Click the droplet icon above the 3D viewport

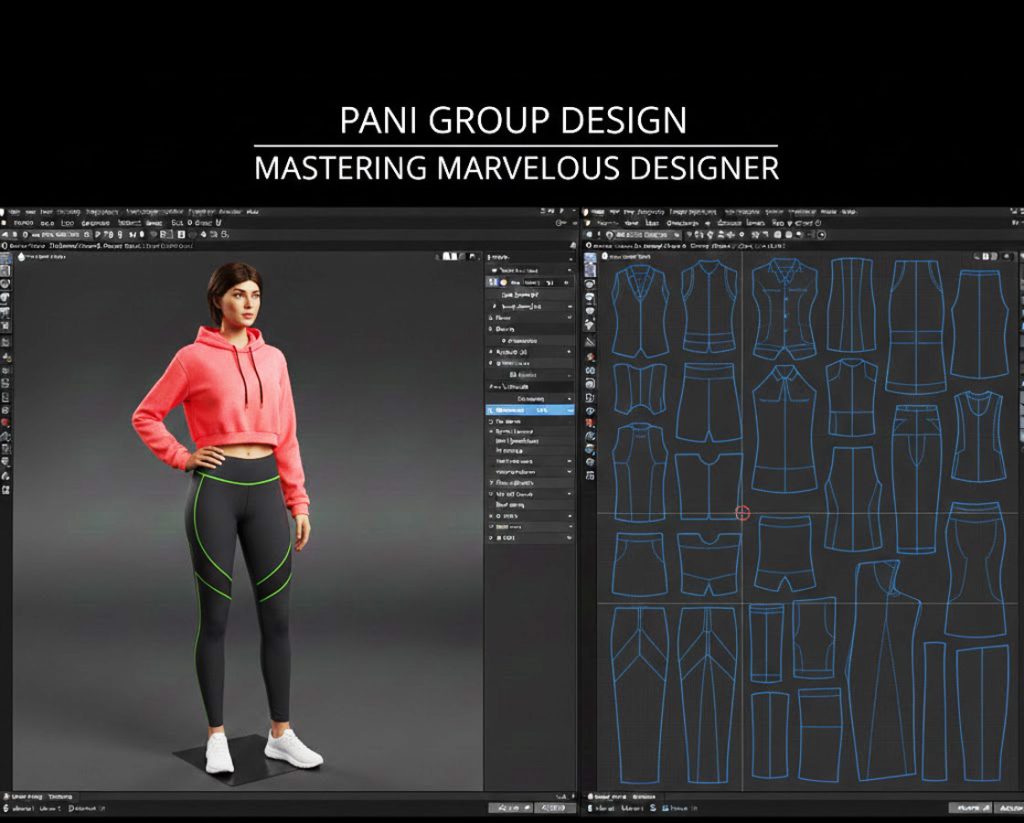pos(20,257)
